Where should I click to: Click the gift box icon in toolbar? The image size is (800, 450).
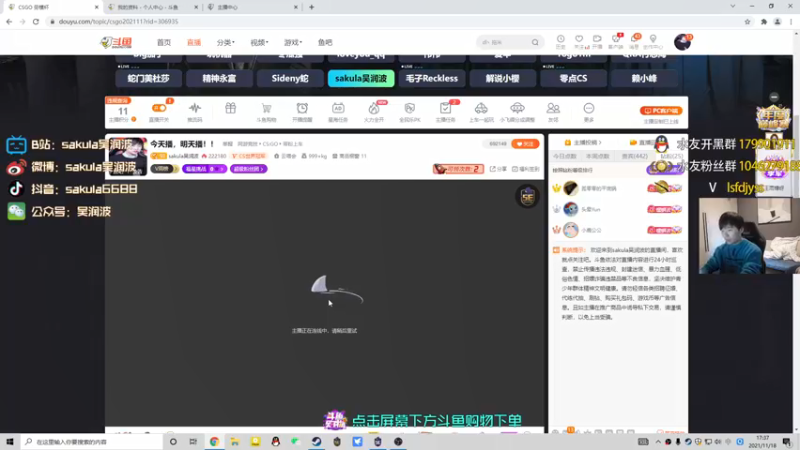point(231,109)
